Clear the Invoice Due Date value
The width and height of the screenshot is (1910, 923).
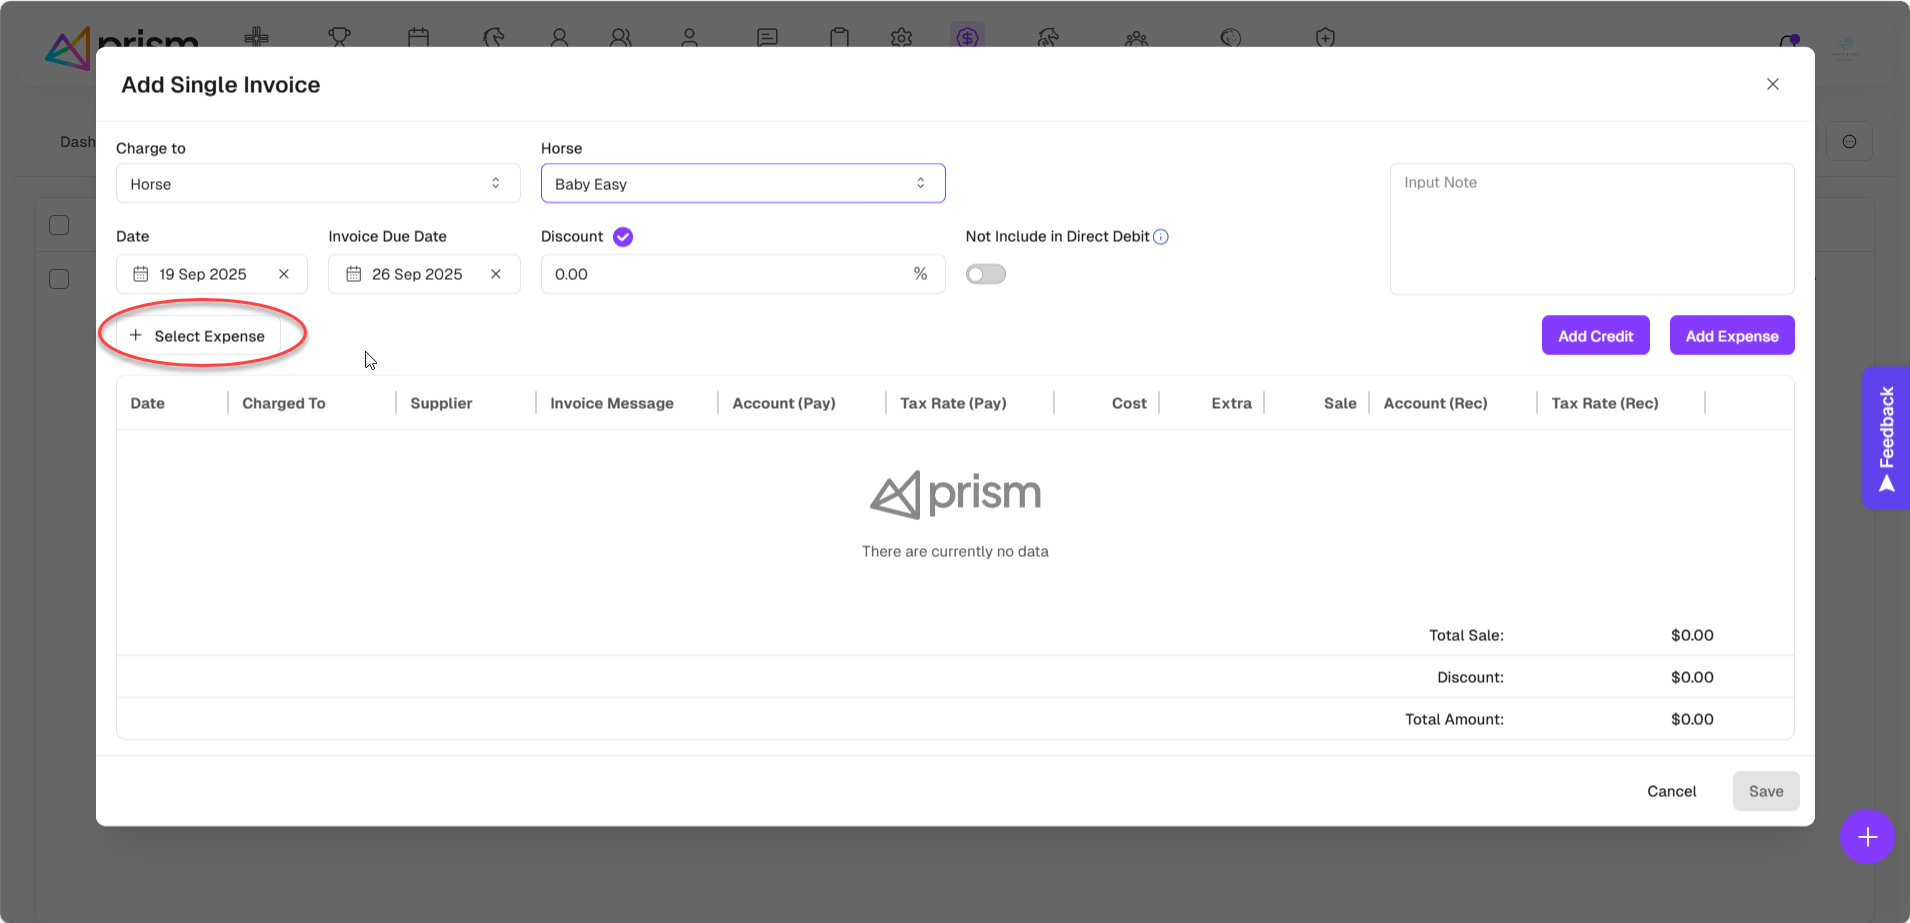click(x=496, y=274)
